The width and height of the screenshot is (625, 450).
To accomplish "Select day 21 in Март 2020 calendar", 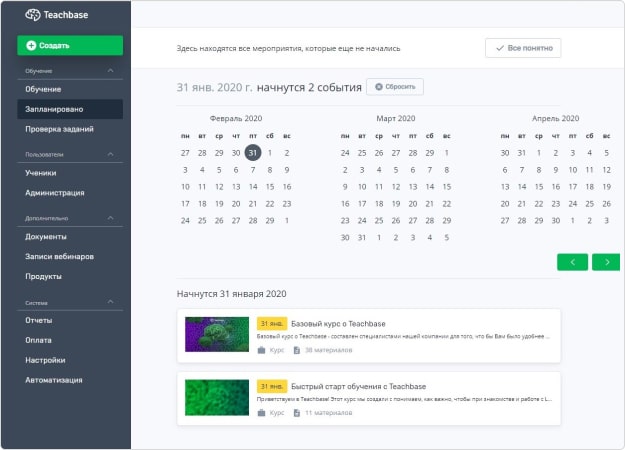I will coord(429,204).
